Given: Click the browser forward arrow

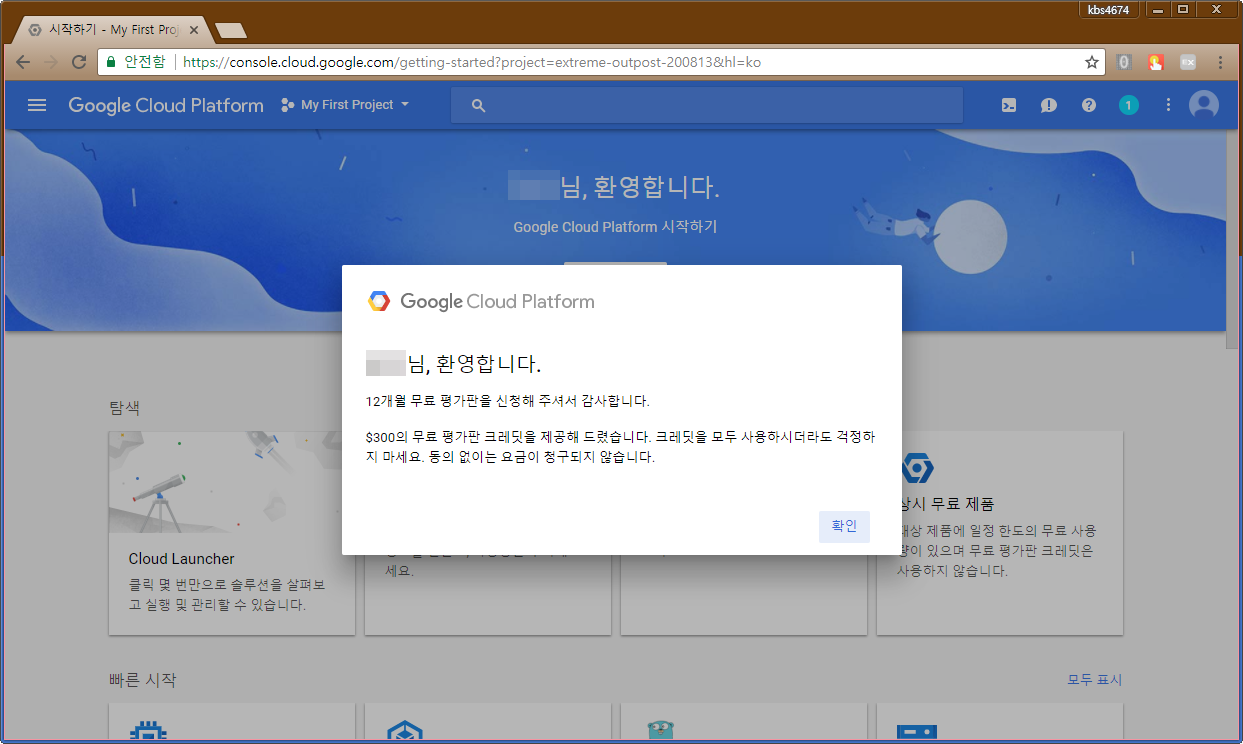Looking at the screenshot, I should point(51,62).
